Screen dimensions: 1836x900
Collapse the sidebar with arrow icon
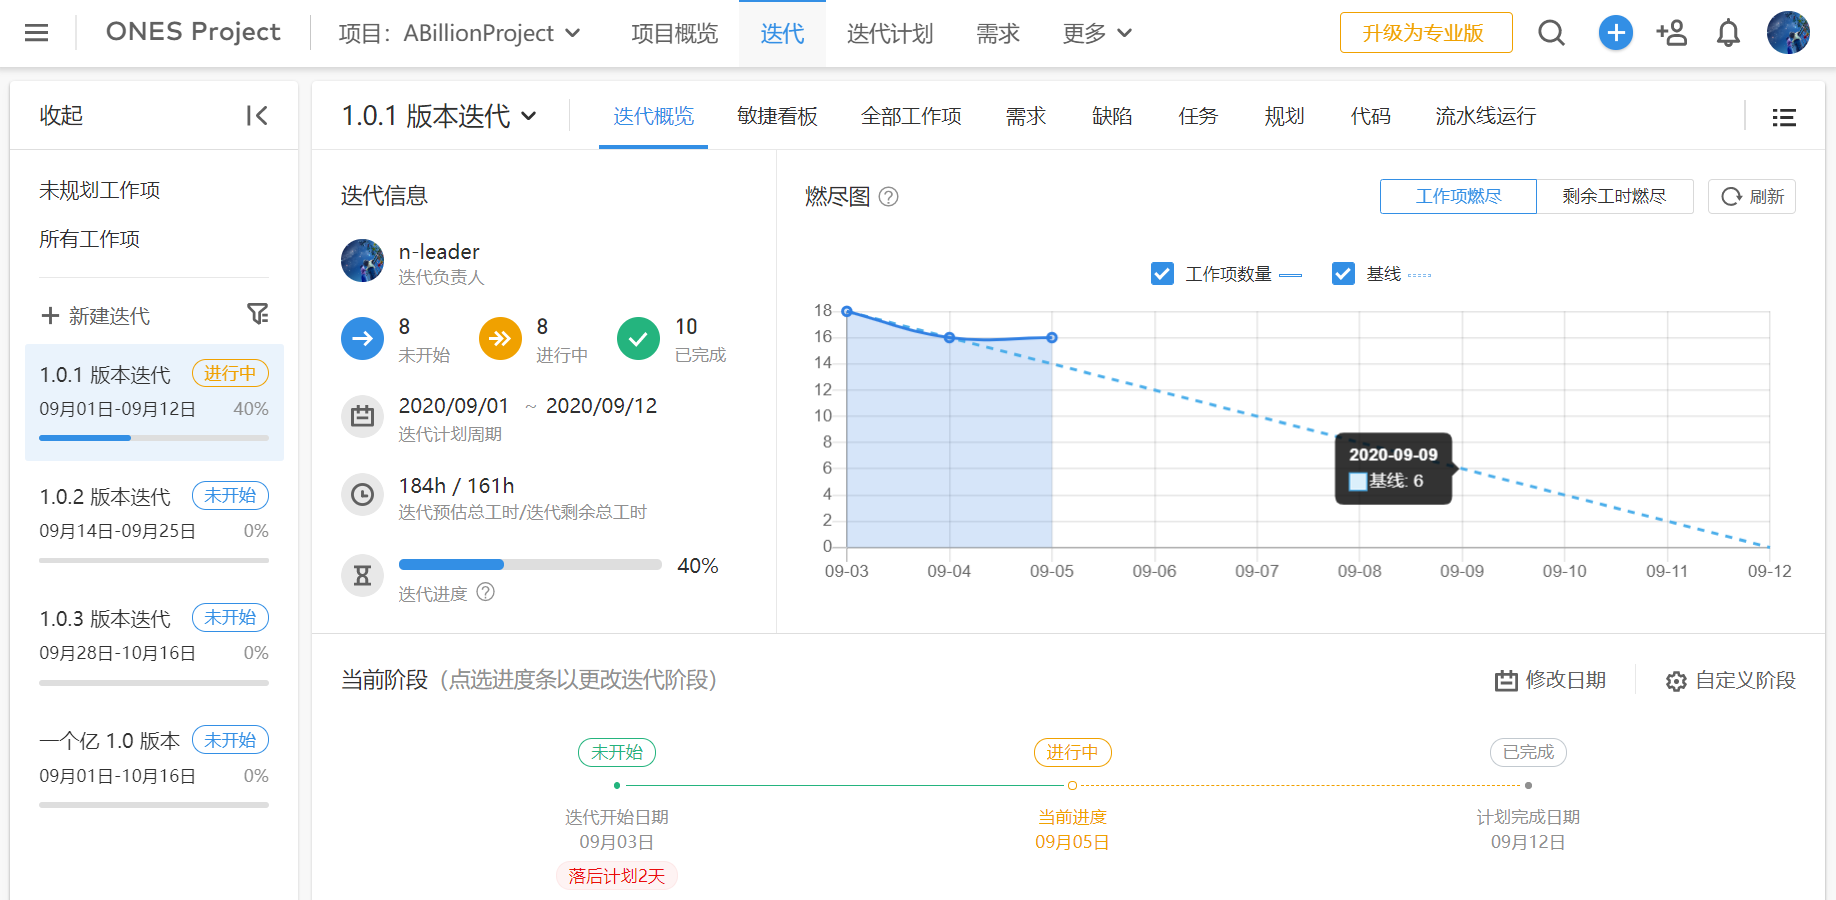pos(257,116)
